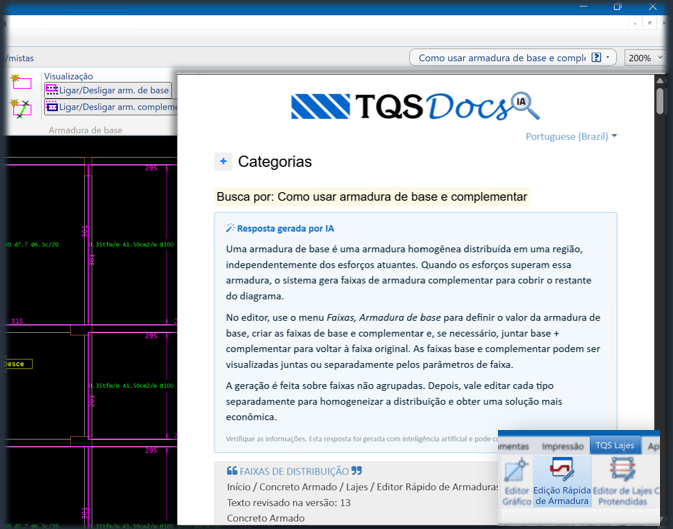Image resolution: width=673 pixels, height=529 pixels.
Task: Click the Editor Gráfico icon
Action: [516, 481]
